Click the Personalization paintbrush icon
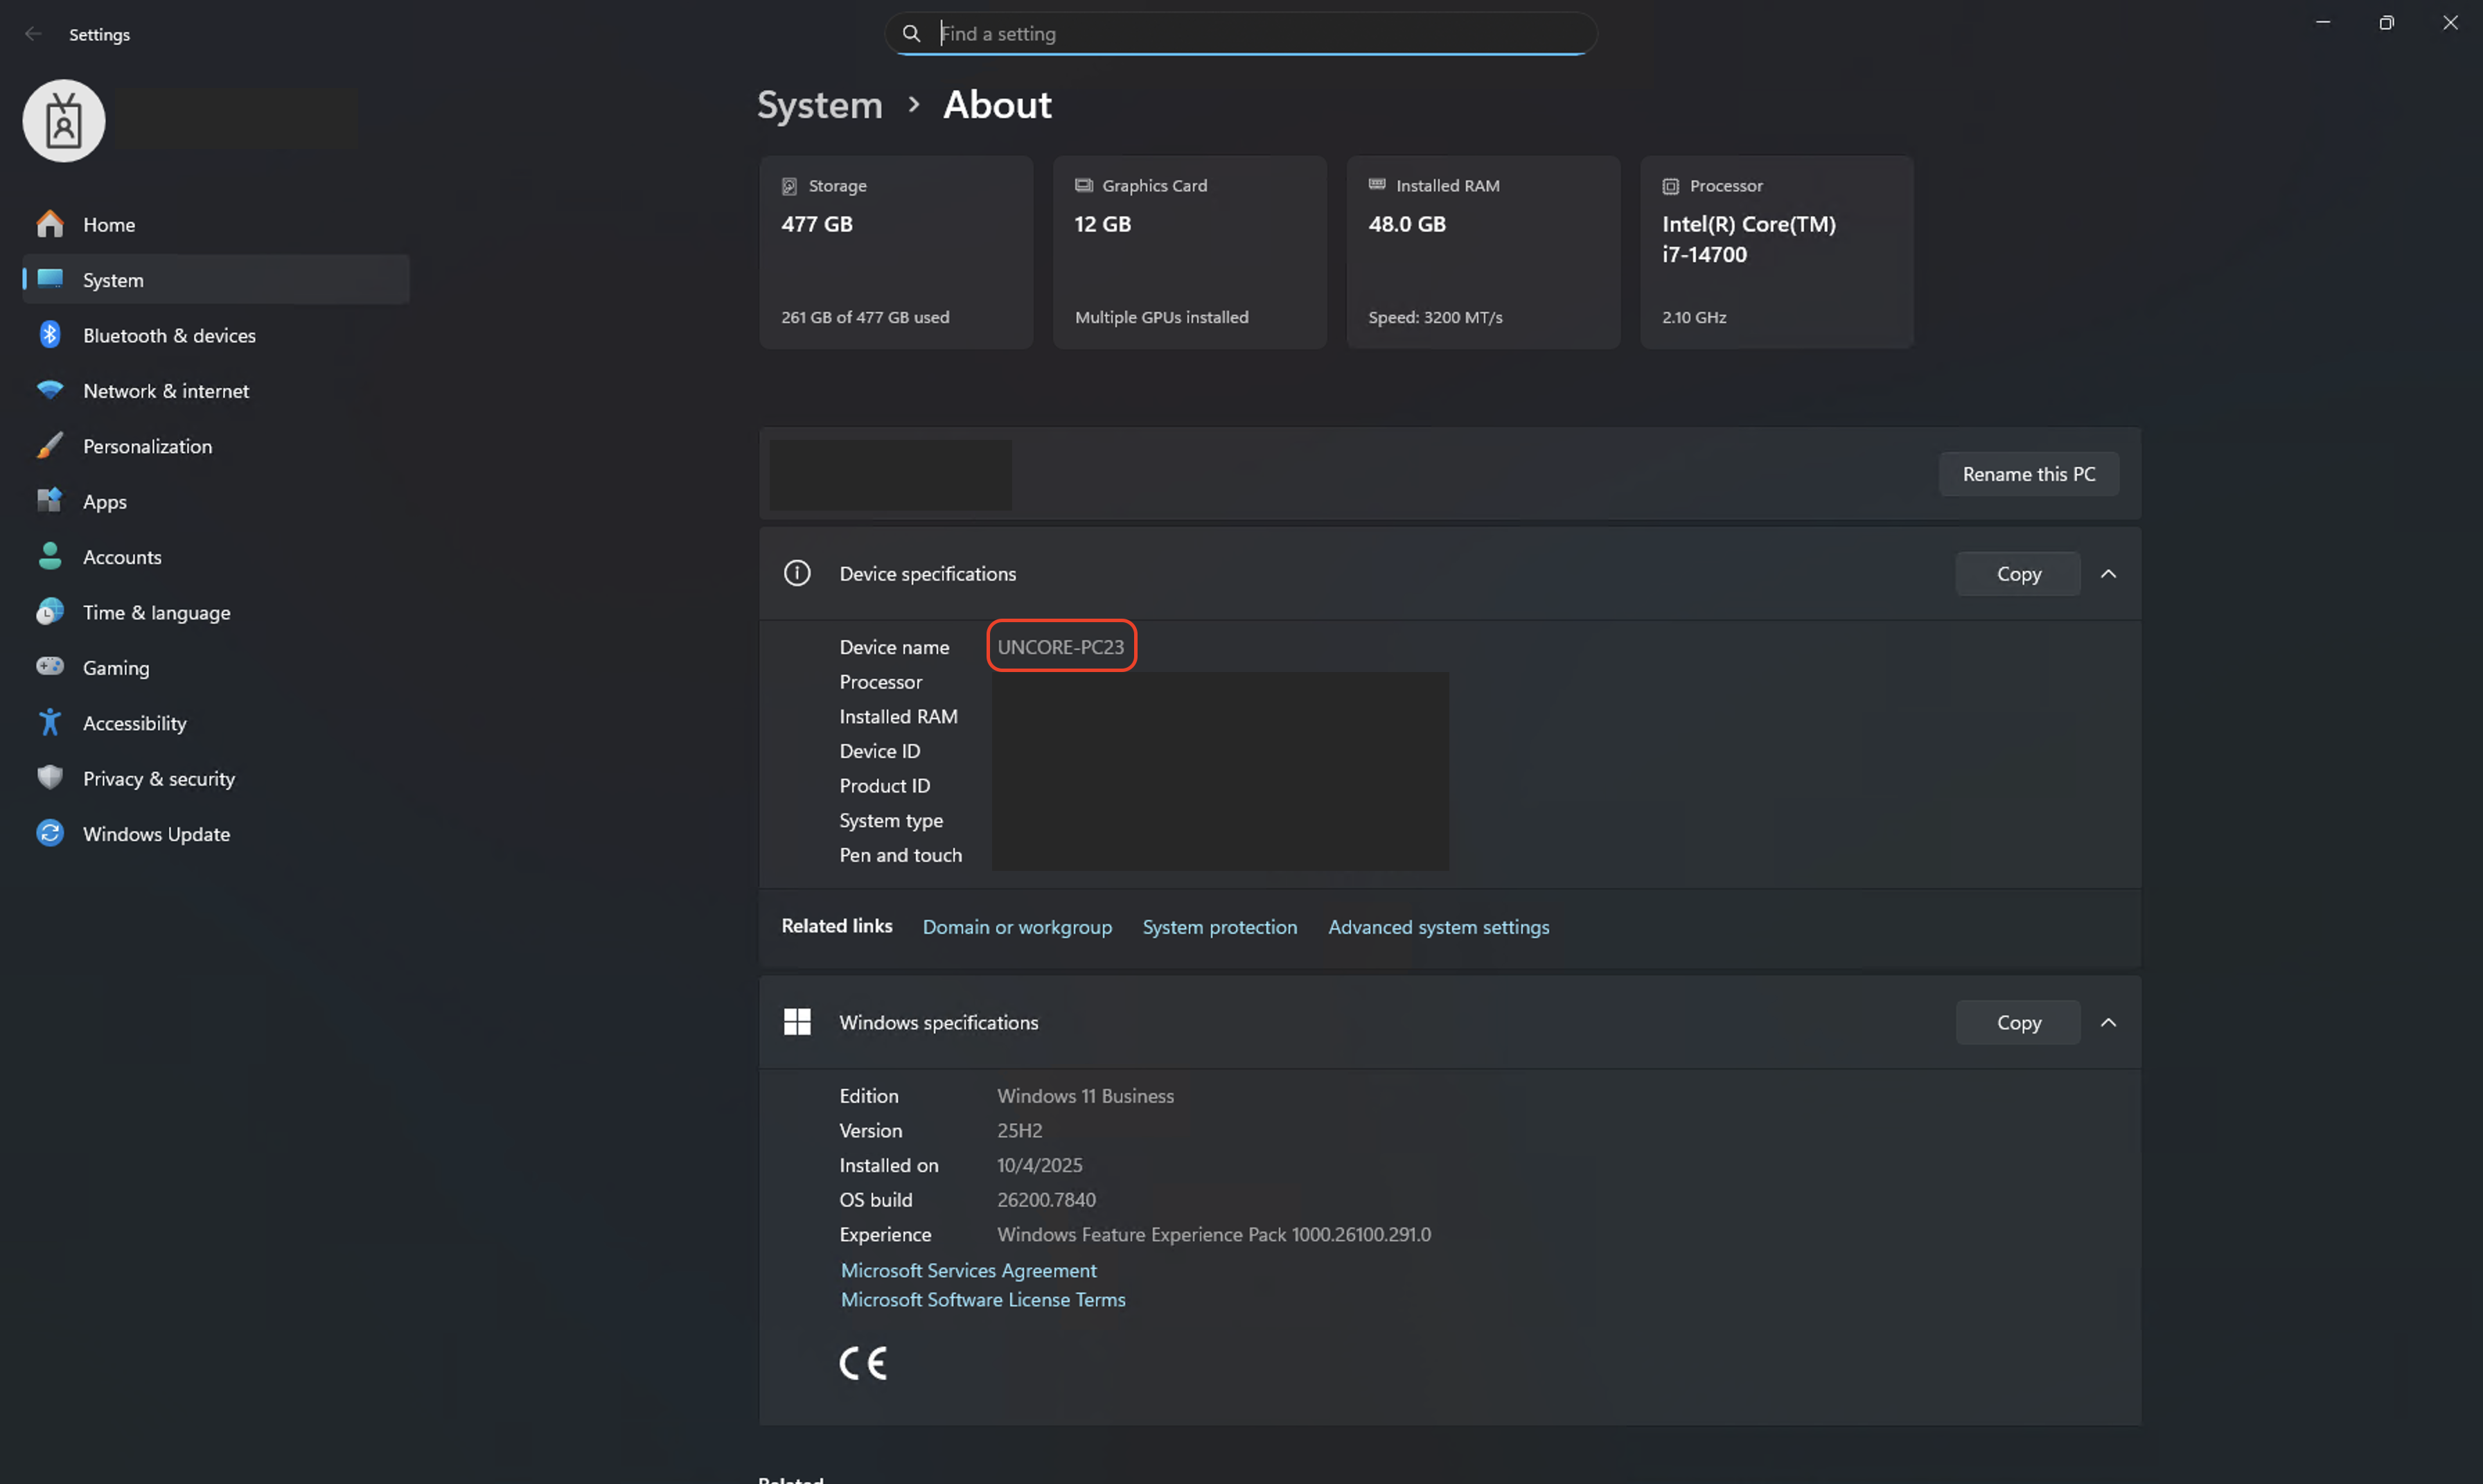This screenshot has height=1484, width=2483. tap(50, 446)
